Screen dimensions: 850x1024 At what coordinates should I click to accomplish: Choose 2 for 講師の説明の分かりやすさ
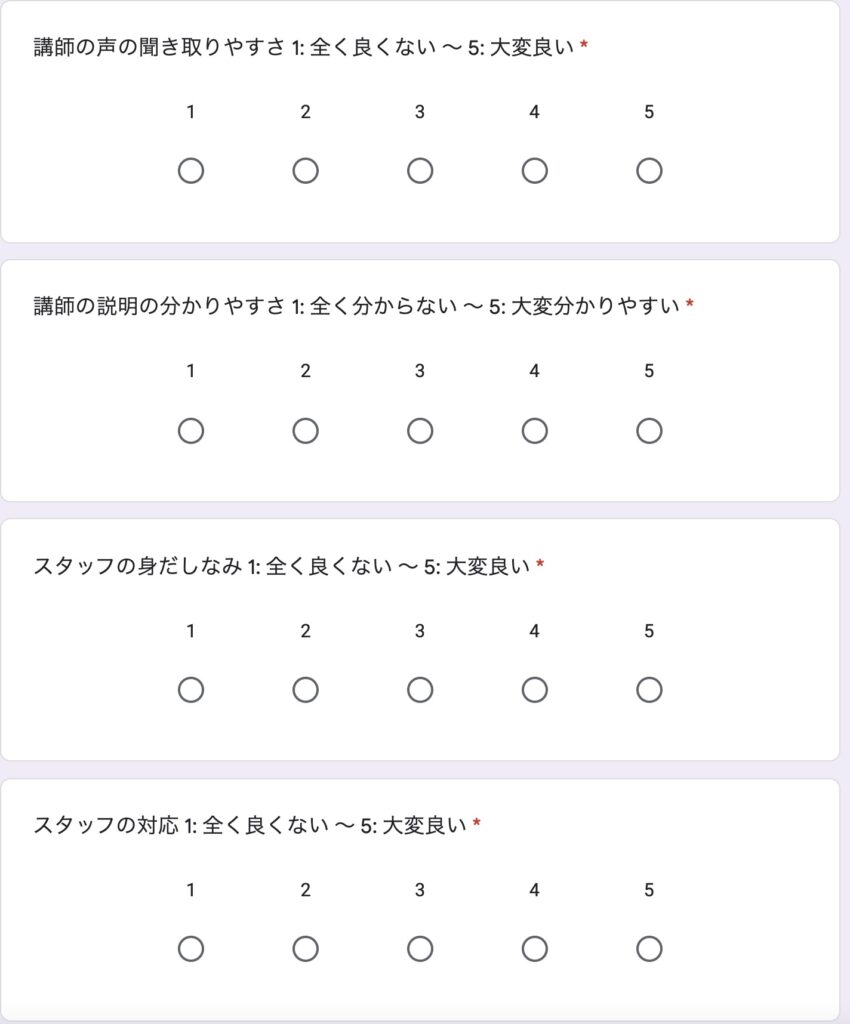coord(306,431)
